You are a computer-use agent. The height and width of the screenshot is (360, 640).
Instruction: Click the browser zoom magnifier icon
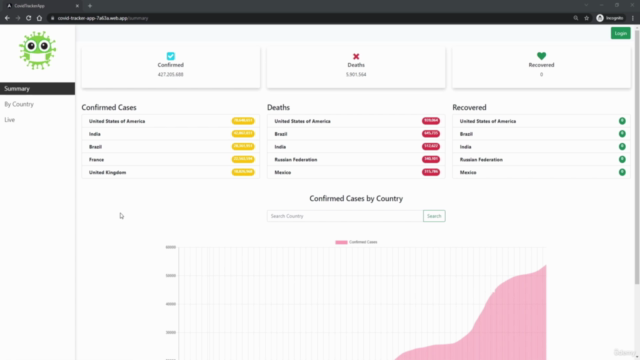[576, 18]
